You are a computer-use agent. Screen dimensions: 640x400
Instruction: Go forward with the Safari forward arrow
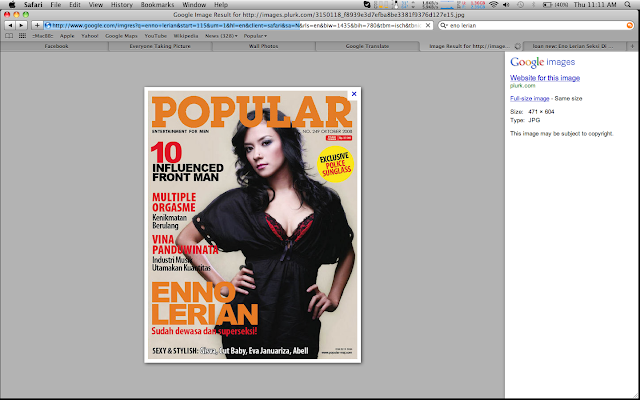21,25
